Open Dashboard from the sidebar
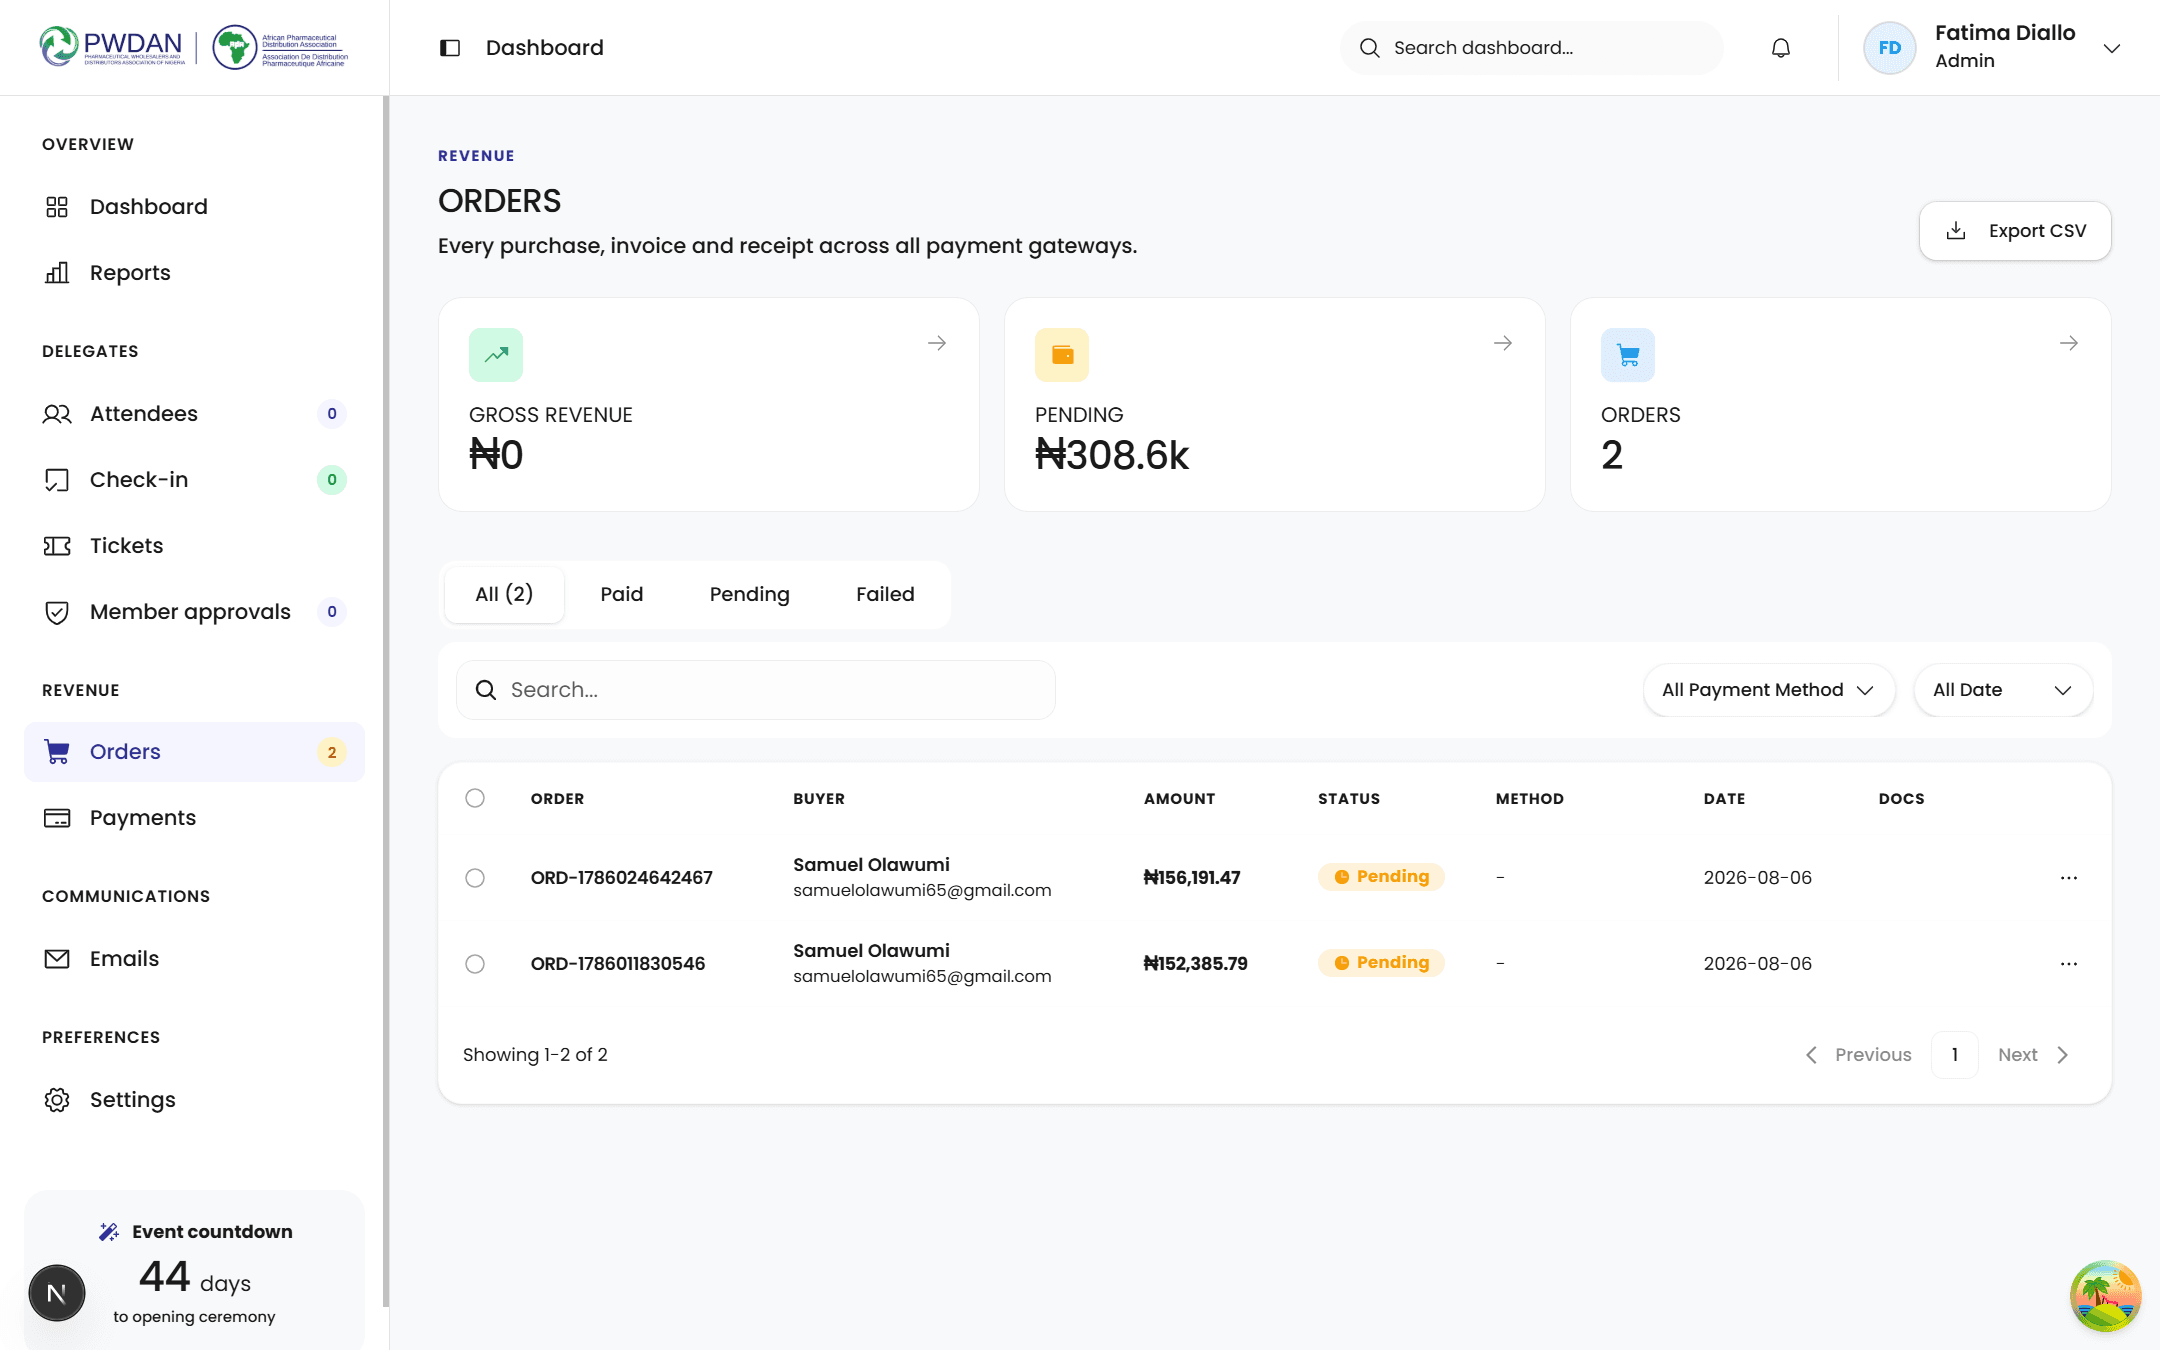Image resolution: width=2160 pixels, height=1350 pixels. pyautogui.click(x=194, y=207)
